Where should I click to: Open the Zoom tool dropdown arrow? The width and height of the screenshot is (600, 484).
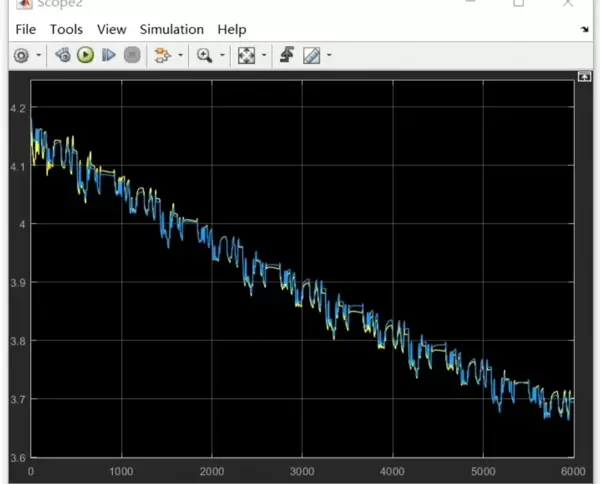(x=222, y=56)
